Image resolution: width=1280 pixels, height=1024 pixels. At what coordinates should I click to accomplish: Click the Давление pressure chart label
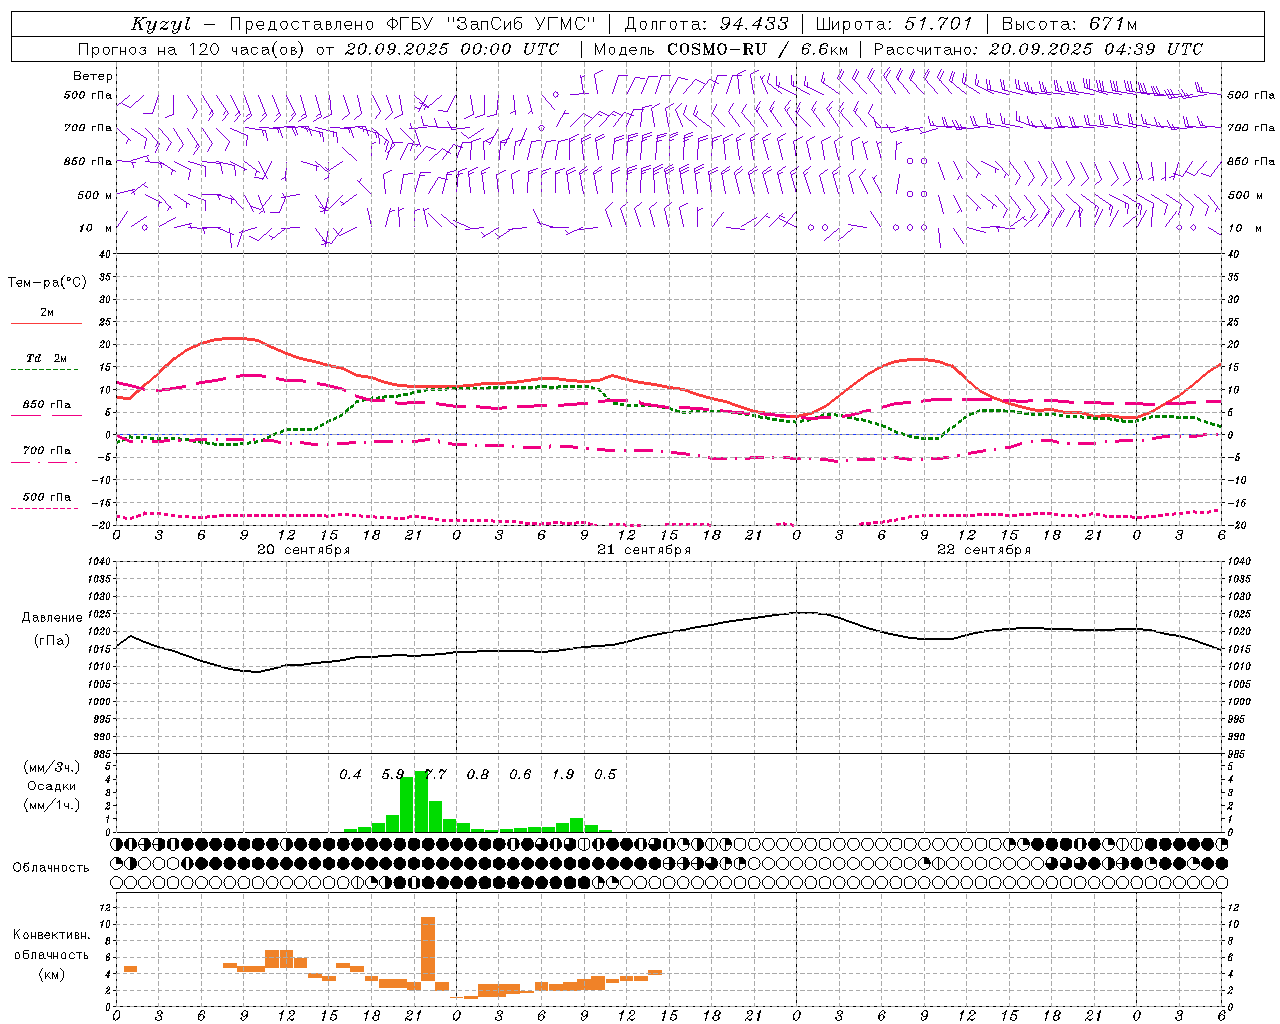coord(54,618)
